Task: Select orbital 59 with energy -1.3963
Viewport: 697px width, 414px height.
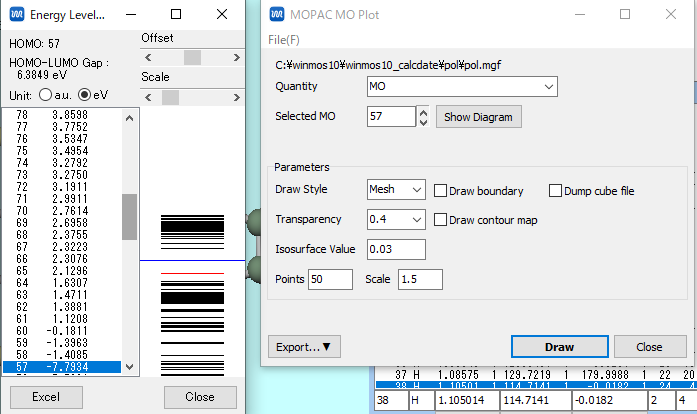Action: [x=62, y=343]
